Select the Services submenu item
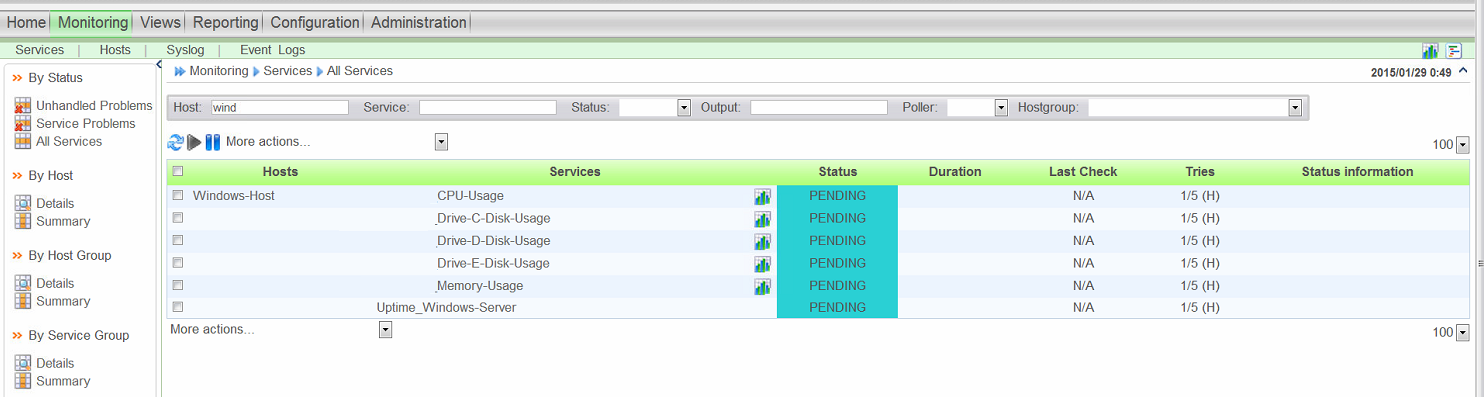The image size is (1484, 397). (39, 50)
